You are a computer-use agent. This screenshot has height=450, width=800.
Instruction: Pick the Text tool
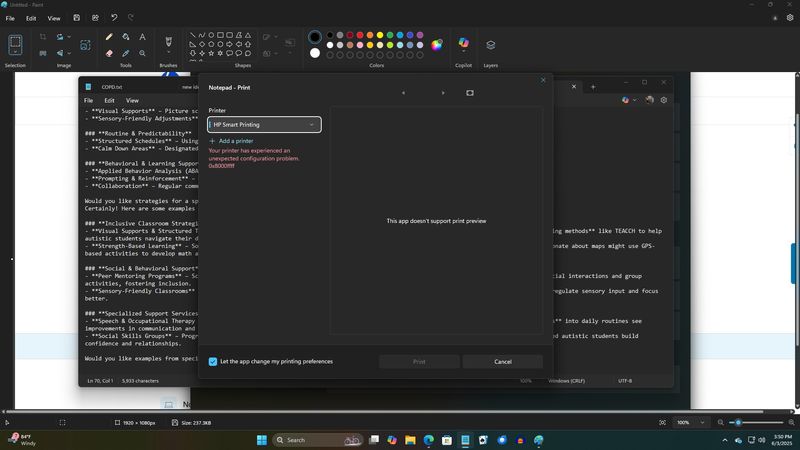(142, 37)
